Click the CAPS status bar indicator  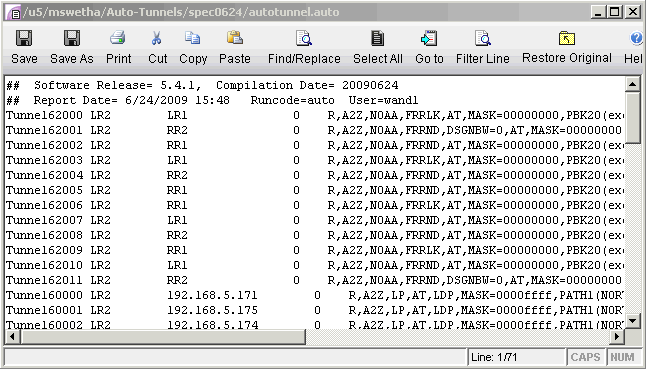click(585, 357)
